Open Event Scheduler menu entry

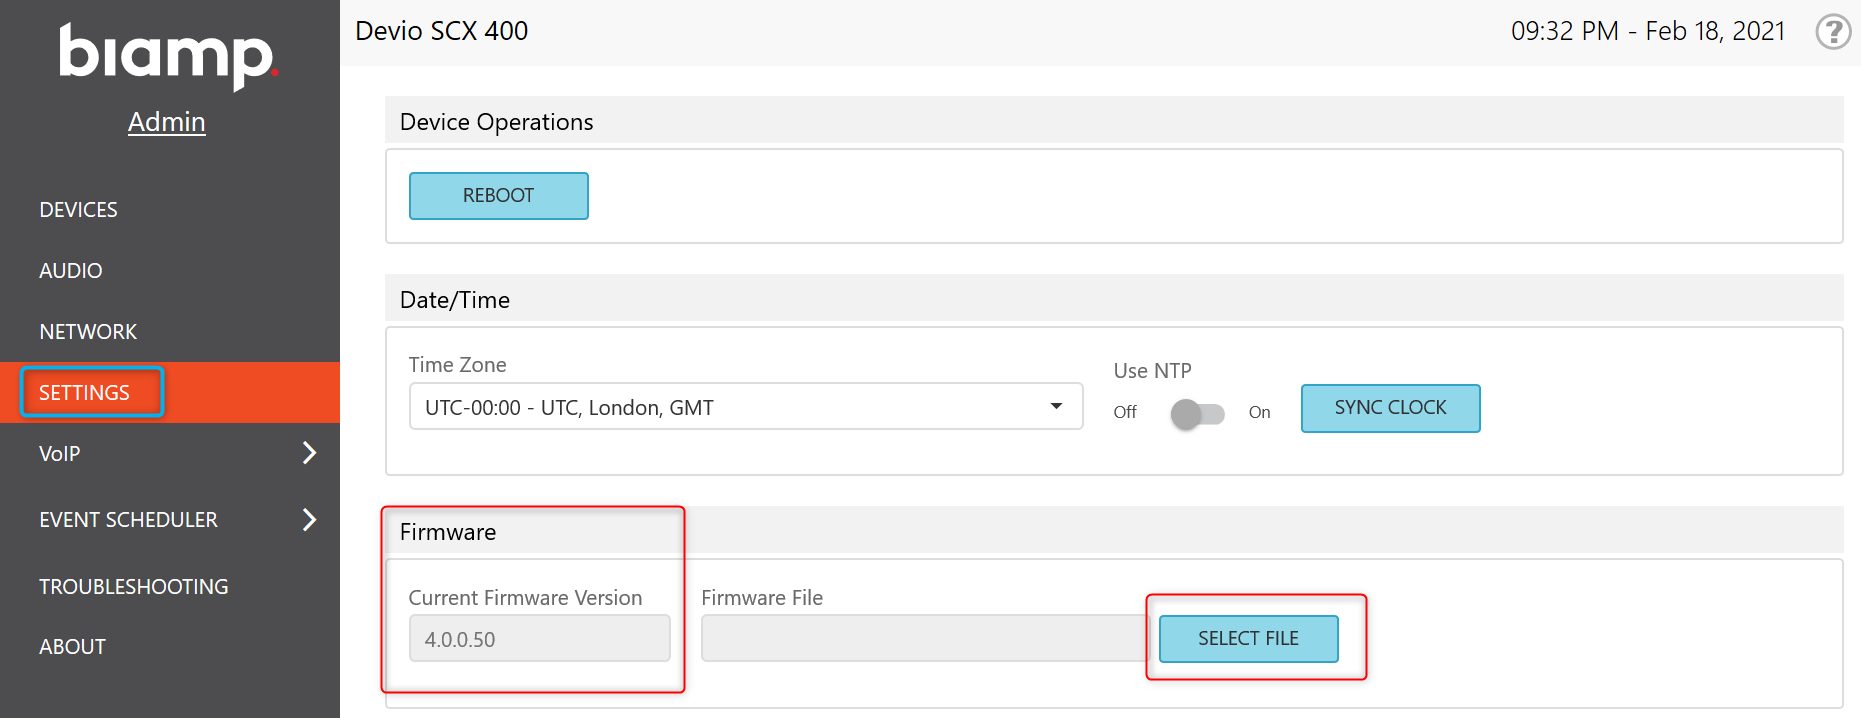click(128, 520)
